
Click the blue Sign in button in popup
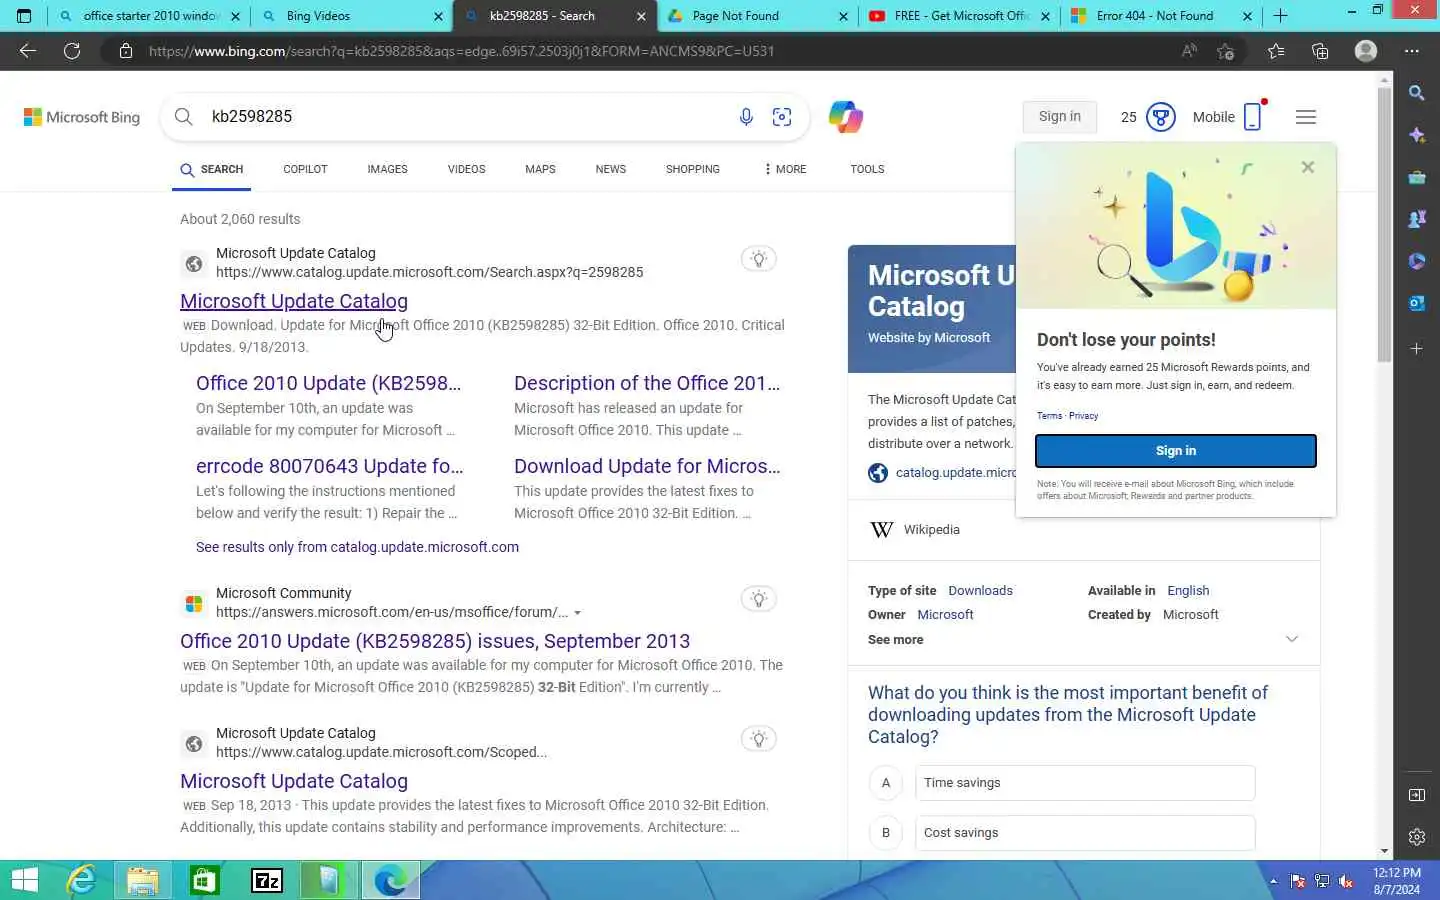coord(1176,451)
